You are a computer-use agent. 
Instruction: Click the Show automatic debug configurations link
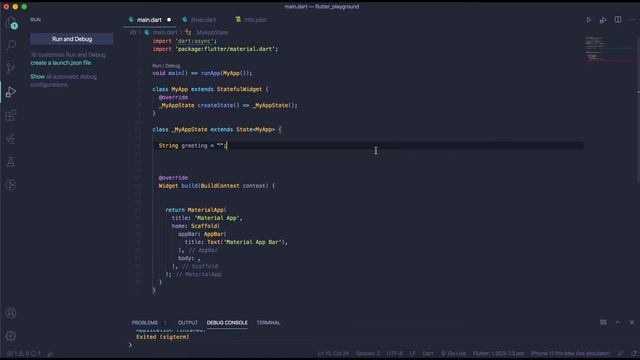point(38,77)
